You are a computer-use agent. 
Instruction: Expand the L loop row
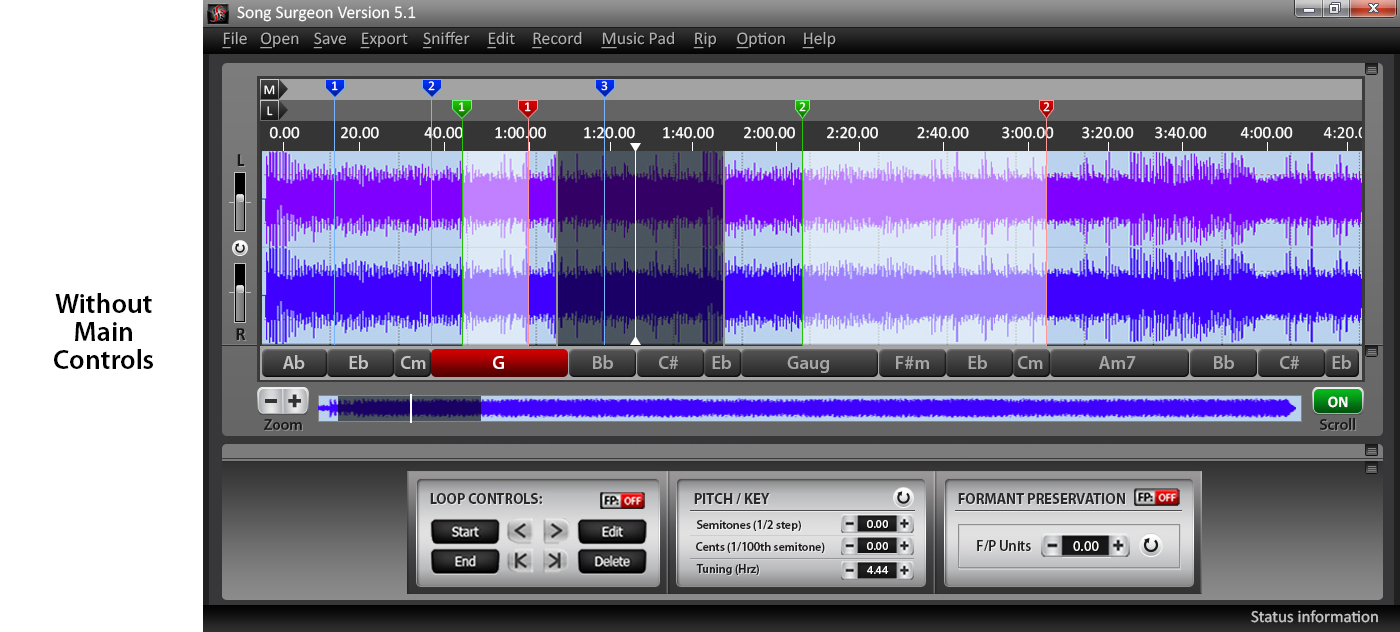pyautogui.click(x=274, y=110)
